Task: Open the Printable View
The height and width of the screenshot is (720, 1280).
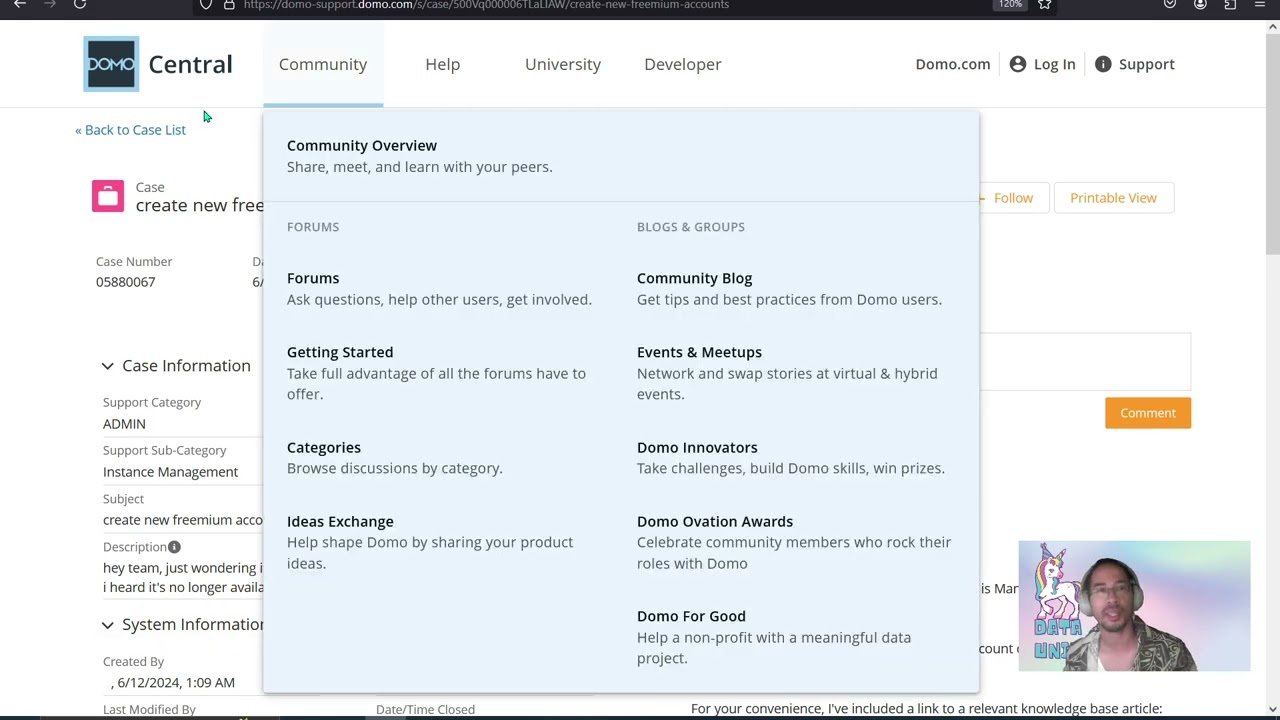Action: pyautogui.click(x=1113, y=198)
